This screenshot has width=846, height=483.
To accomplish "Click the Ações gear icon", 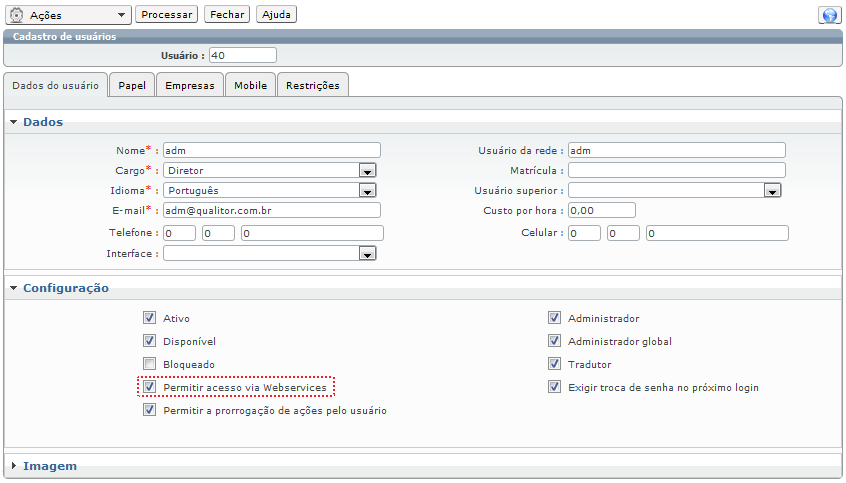I will coord(16,15).
